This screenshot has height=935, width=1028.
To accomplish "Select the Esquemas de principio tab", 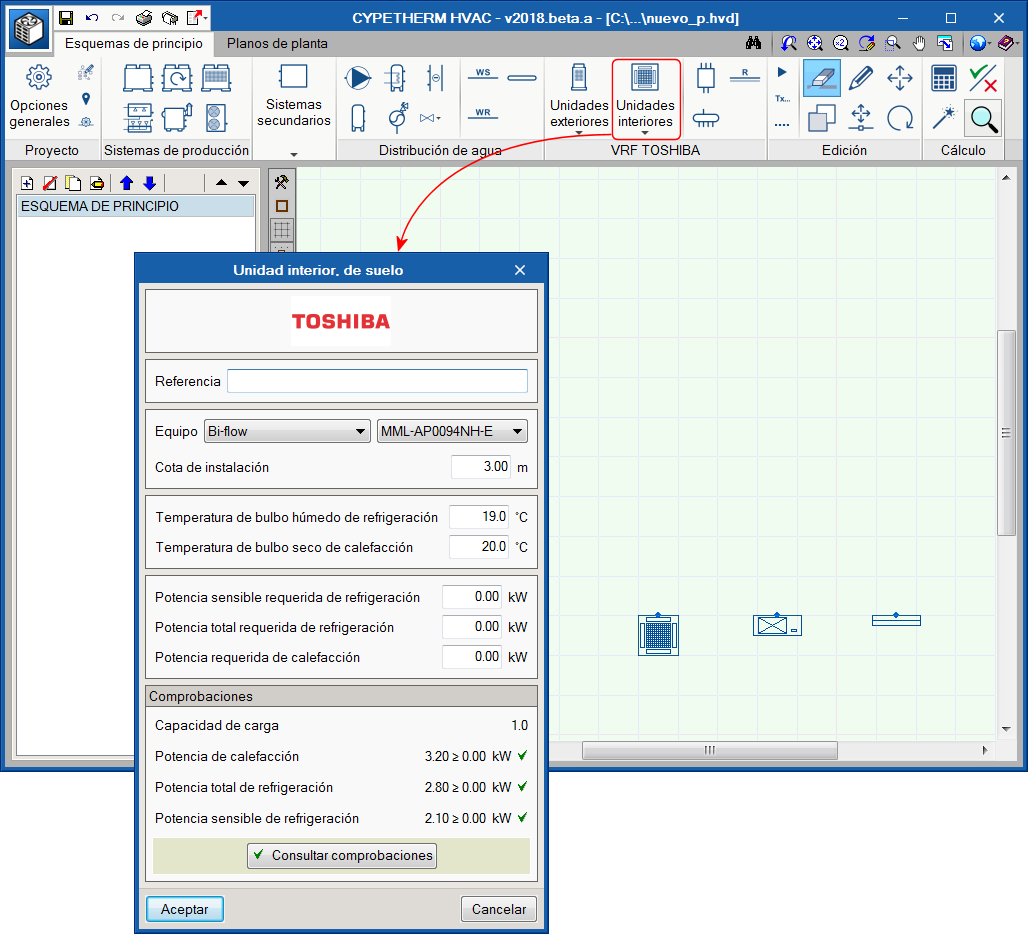I will (x=133, y=44).
